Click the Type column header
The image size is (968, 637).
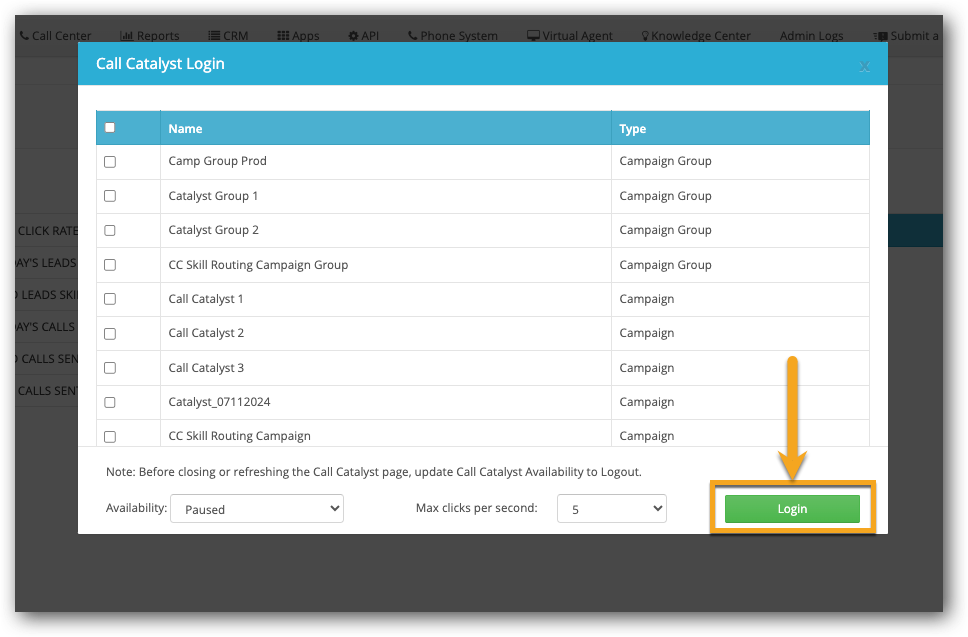coord(740,128)
